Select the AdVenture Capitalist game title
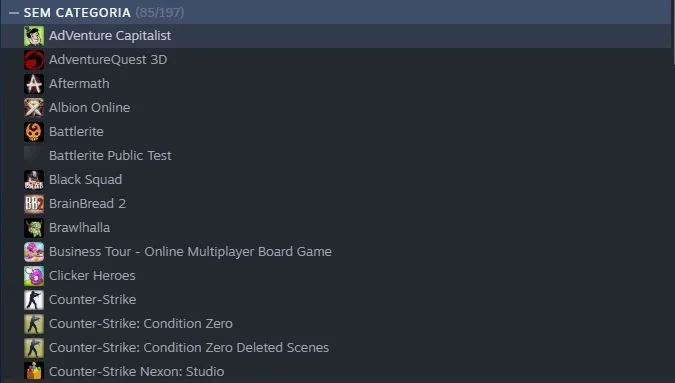 pos(110,36)
